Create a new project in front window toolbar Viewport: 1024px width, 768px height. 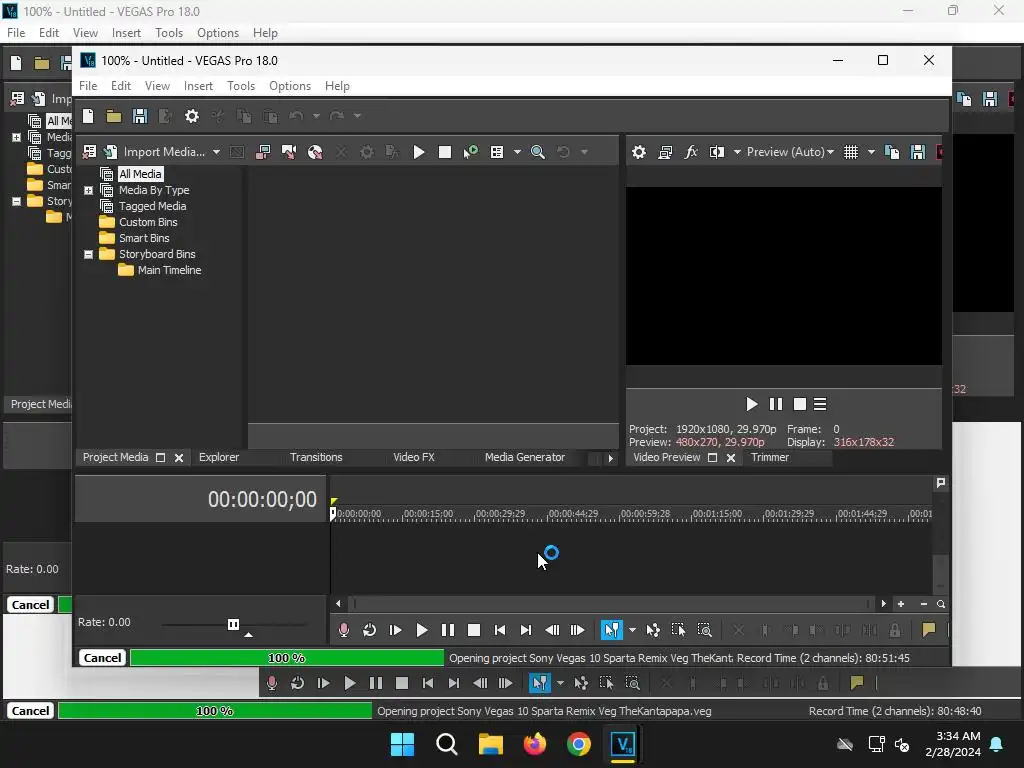pos(88,116)
